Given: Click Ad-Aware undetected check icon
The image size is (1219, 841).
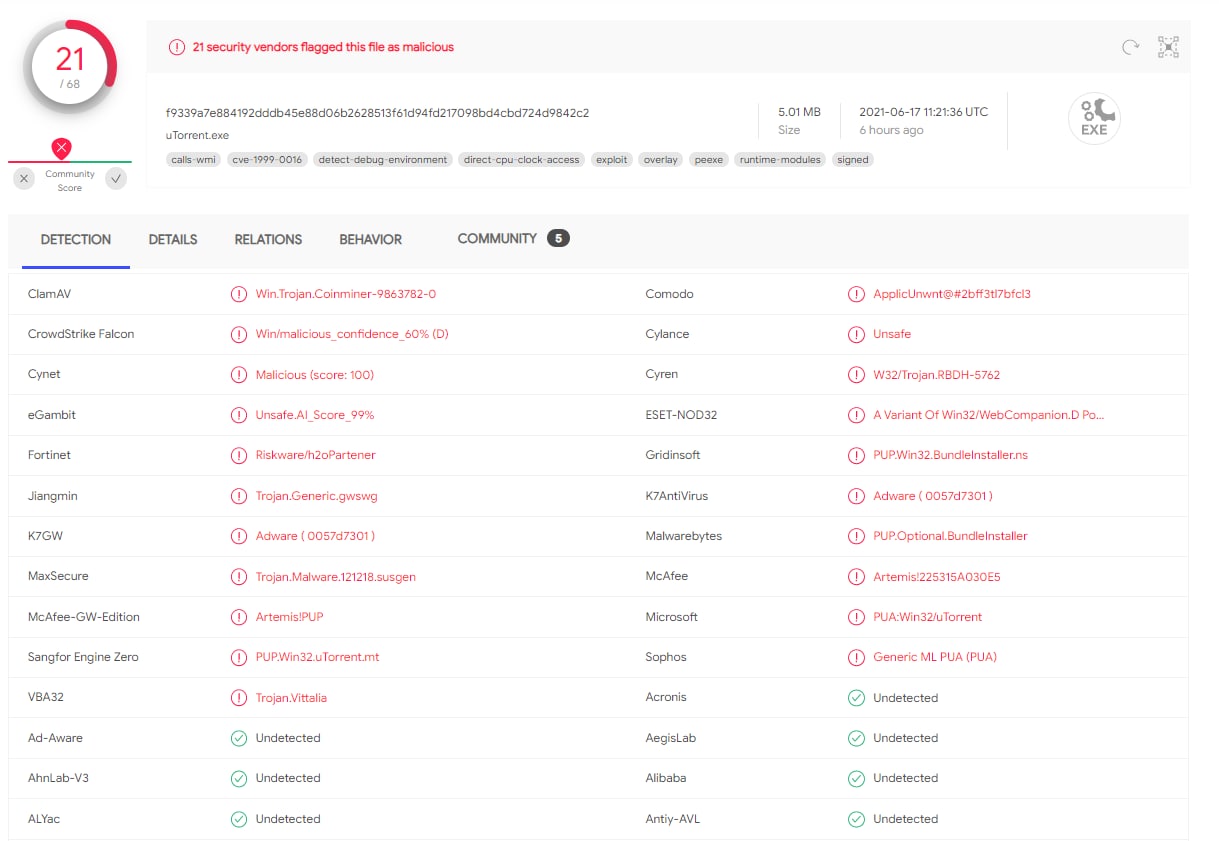Looking at the screenshot, I should tap(239, 738).
